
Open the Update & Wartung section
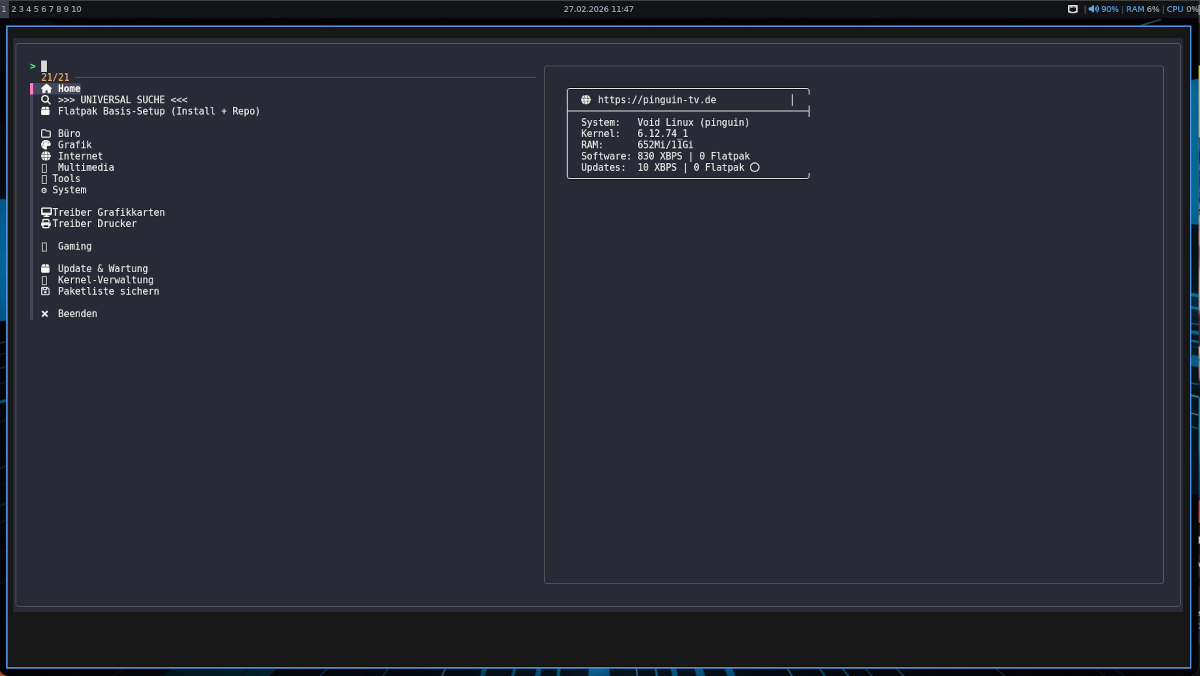pos(103,268)
